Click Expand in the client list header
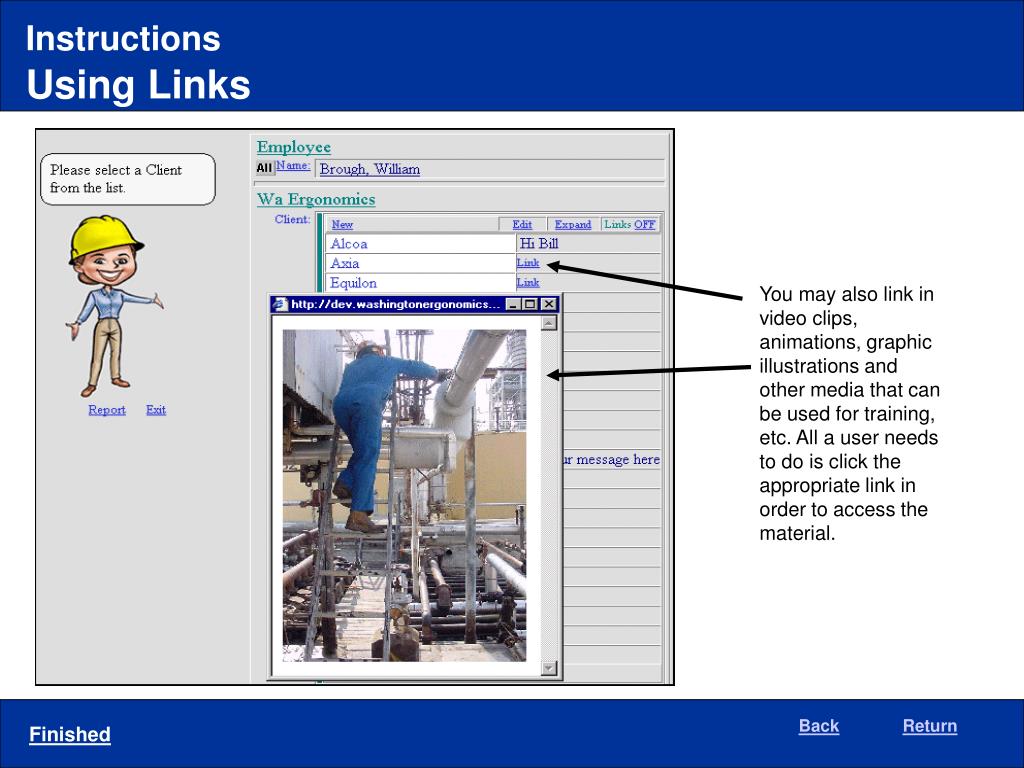 point(573,224)
